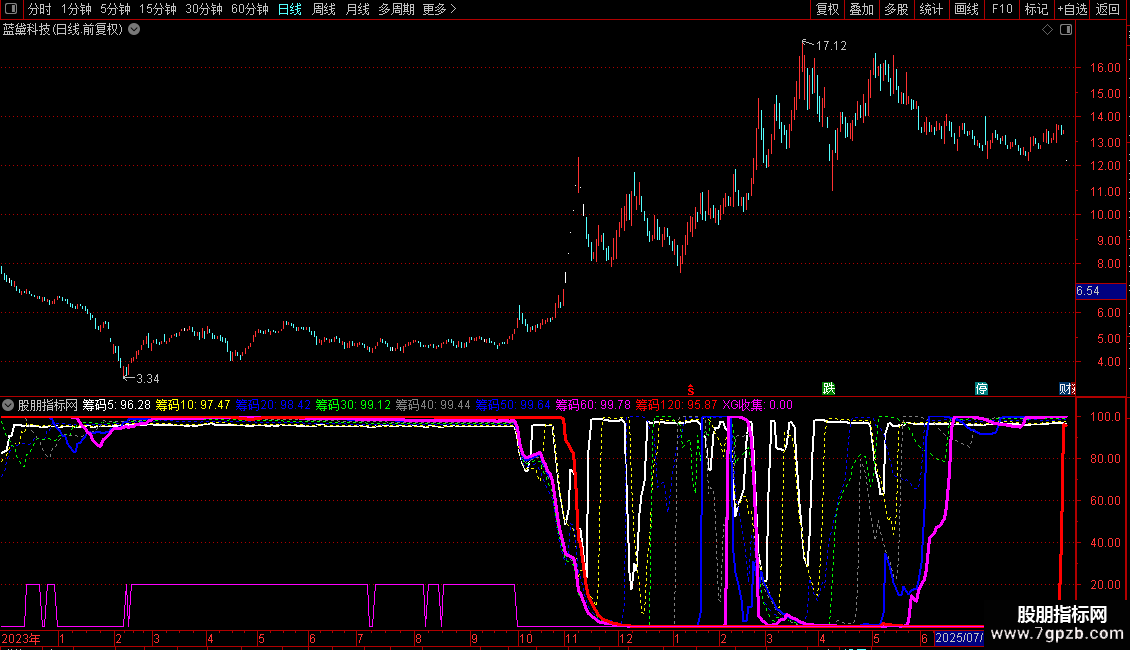
Task: Click the 3.34 low price label
Action: (x=148, y=379)
